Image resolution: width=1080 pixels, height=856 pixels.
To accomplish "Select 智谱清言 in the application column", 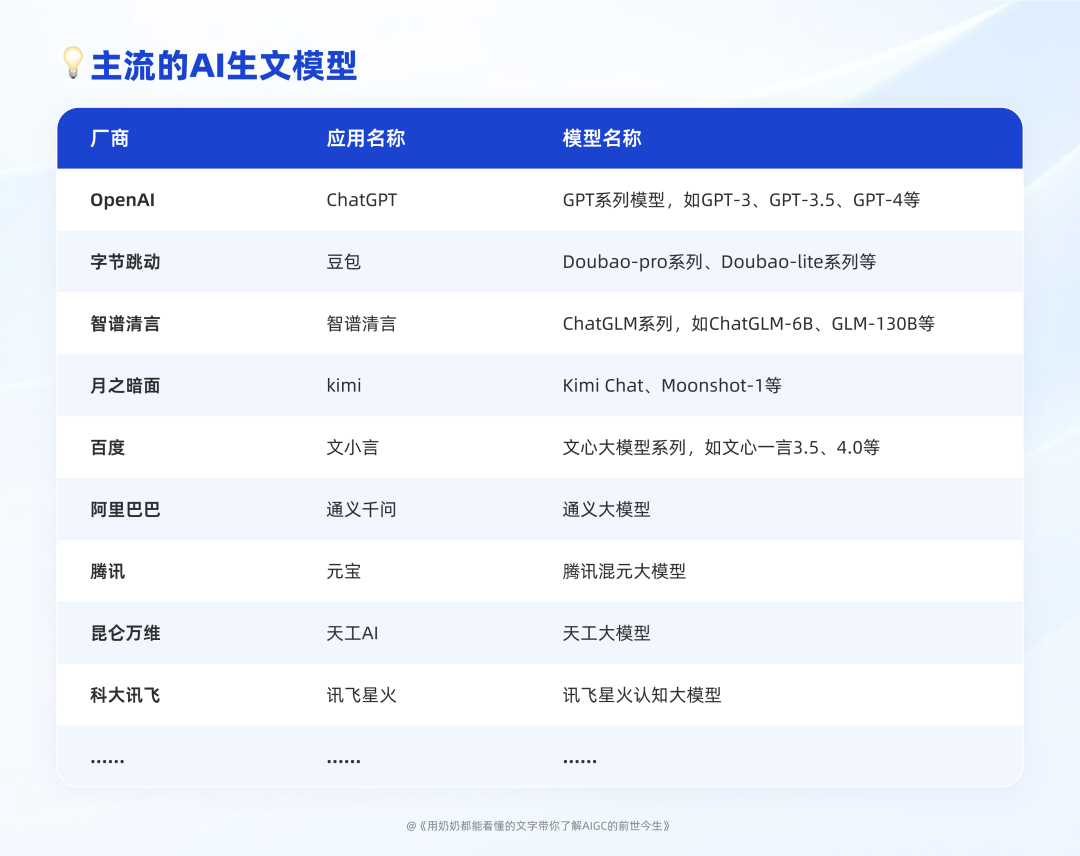I will point(362,324).
